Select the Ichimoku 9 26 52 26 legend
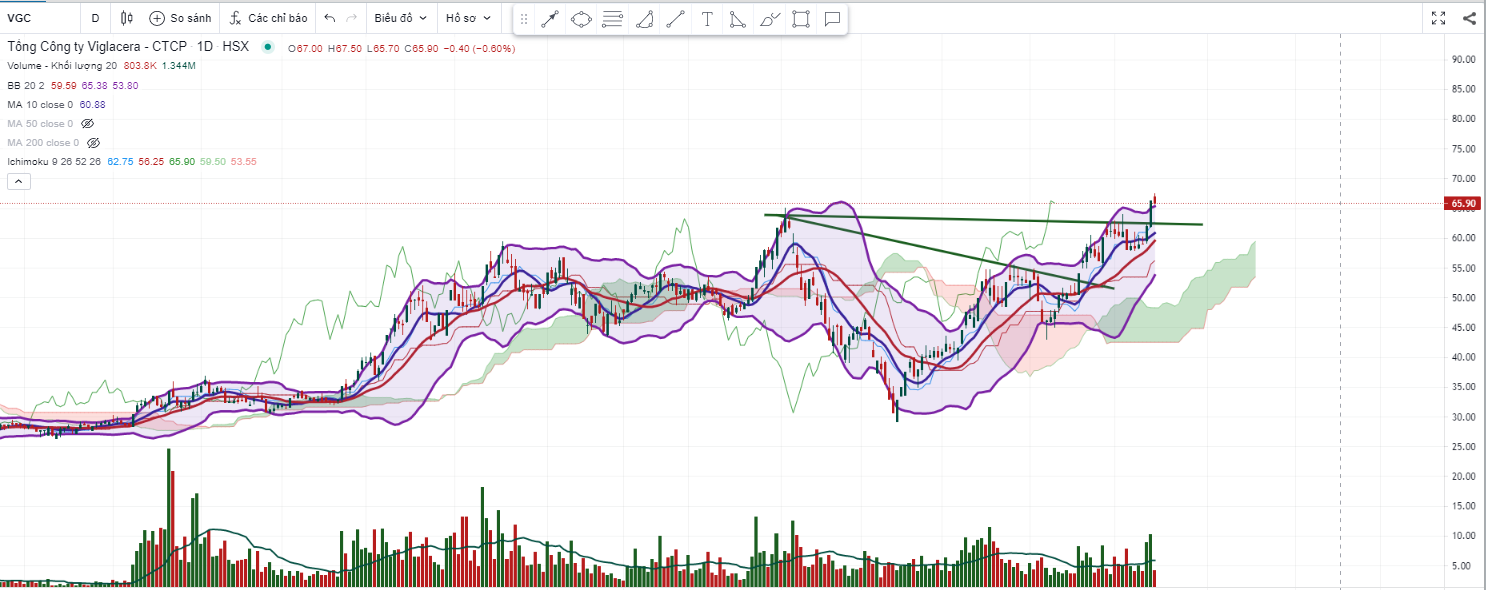This screenshot has height=590, width=1486. (54, 161)
